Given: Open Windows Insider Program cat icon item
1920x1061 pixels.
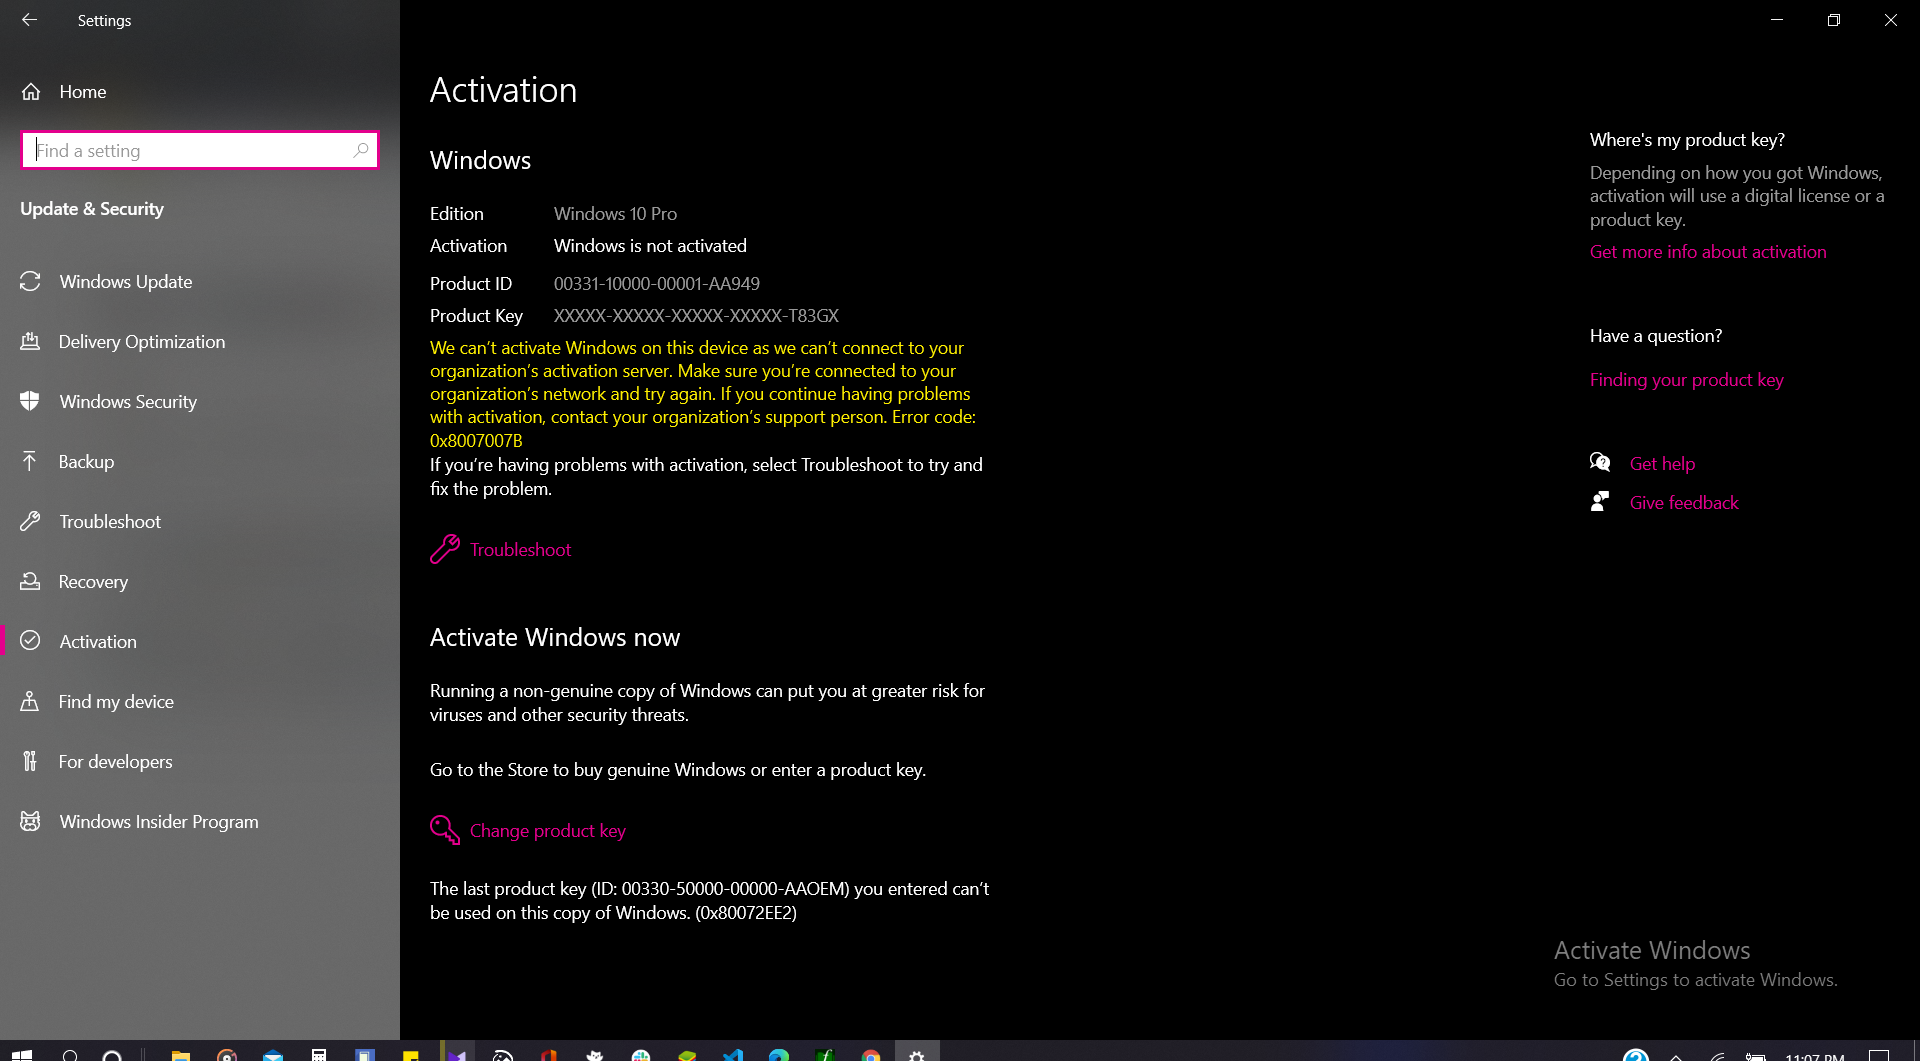Looking at the screenshot, I should point(200,822).
